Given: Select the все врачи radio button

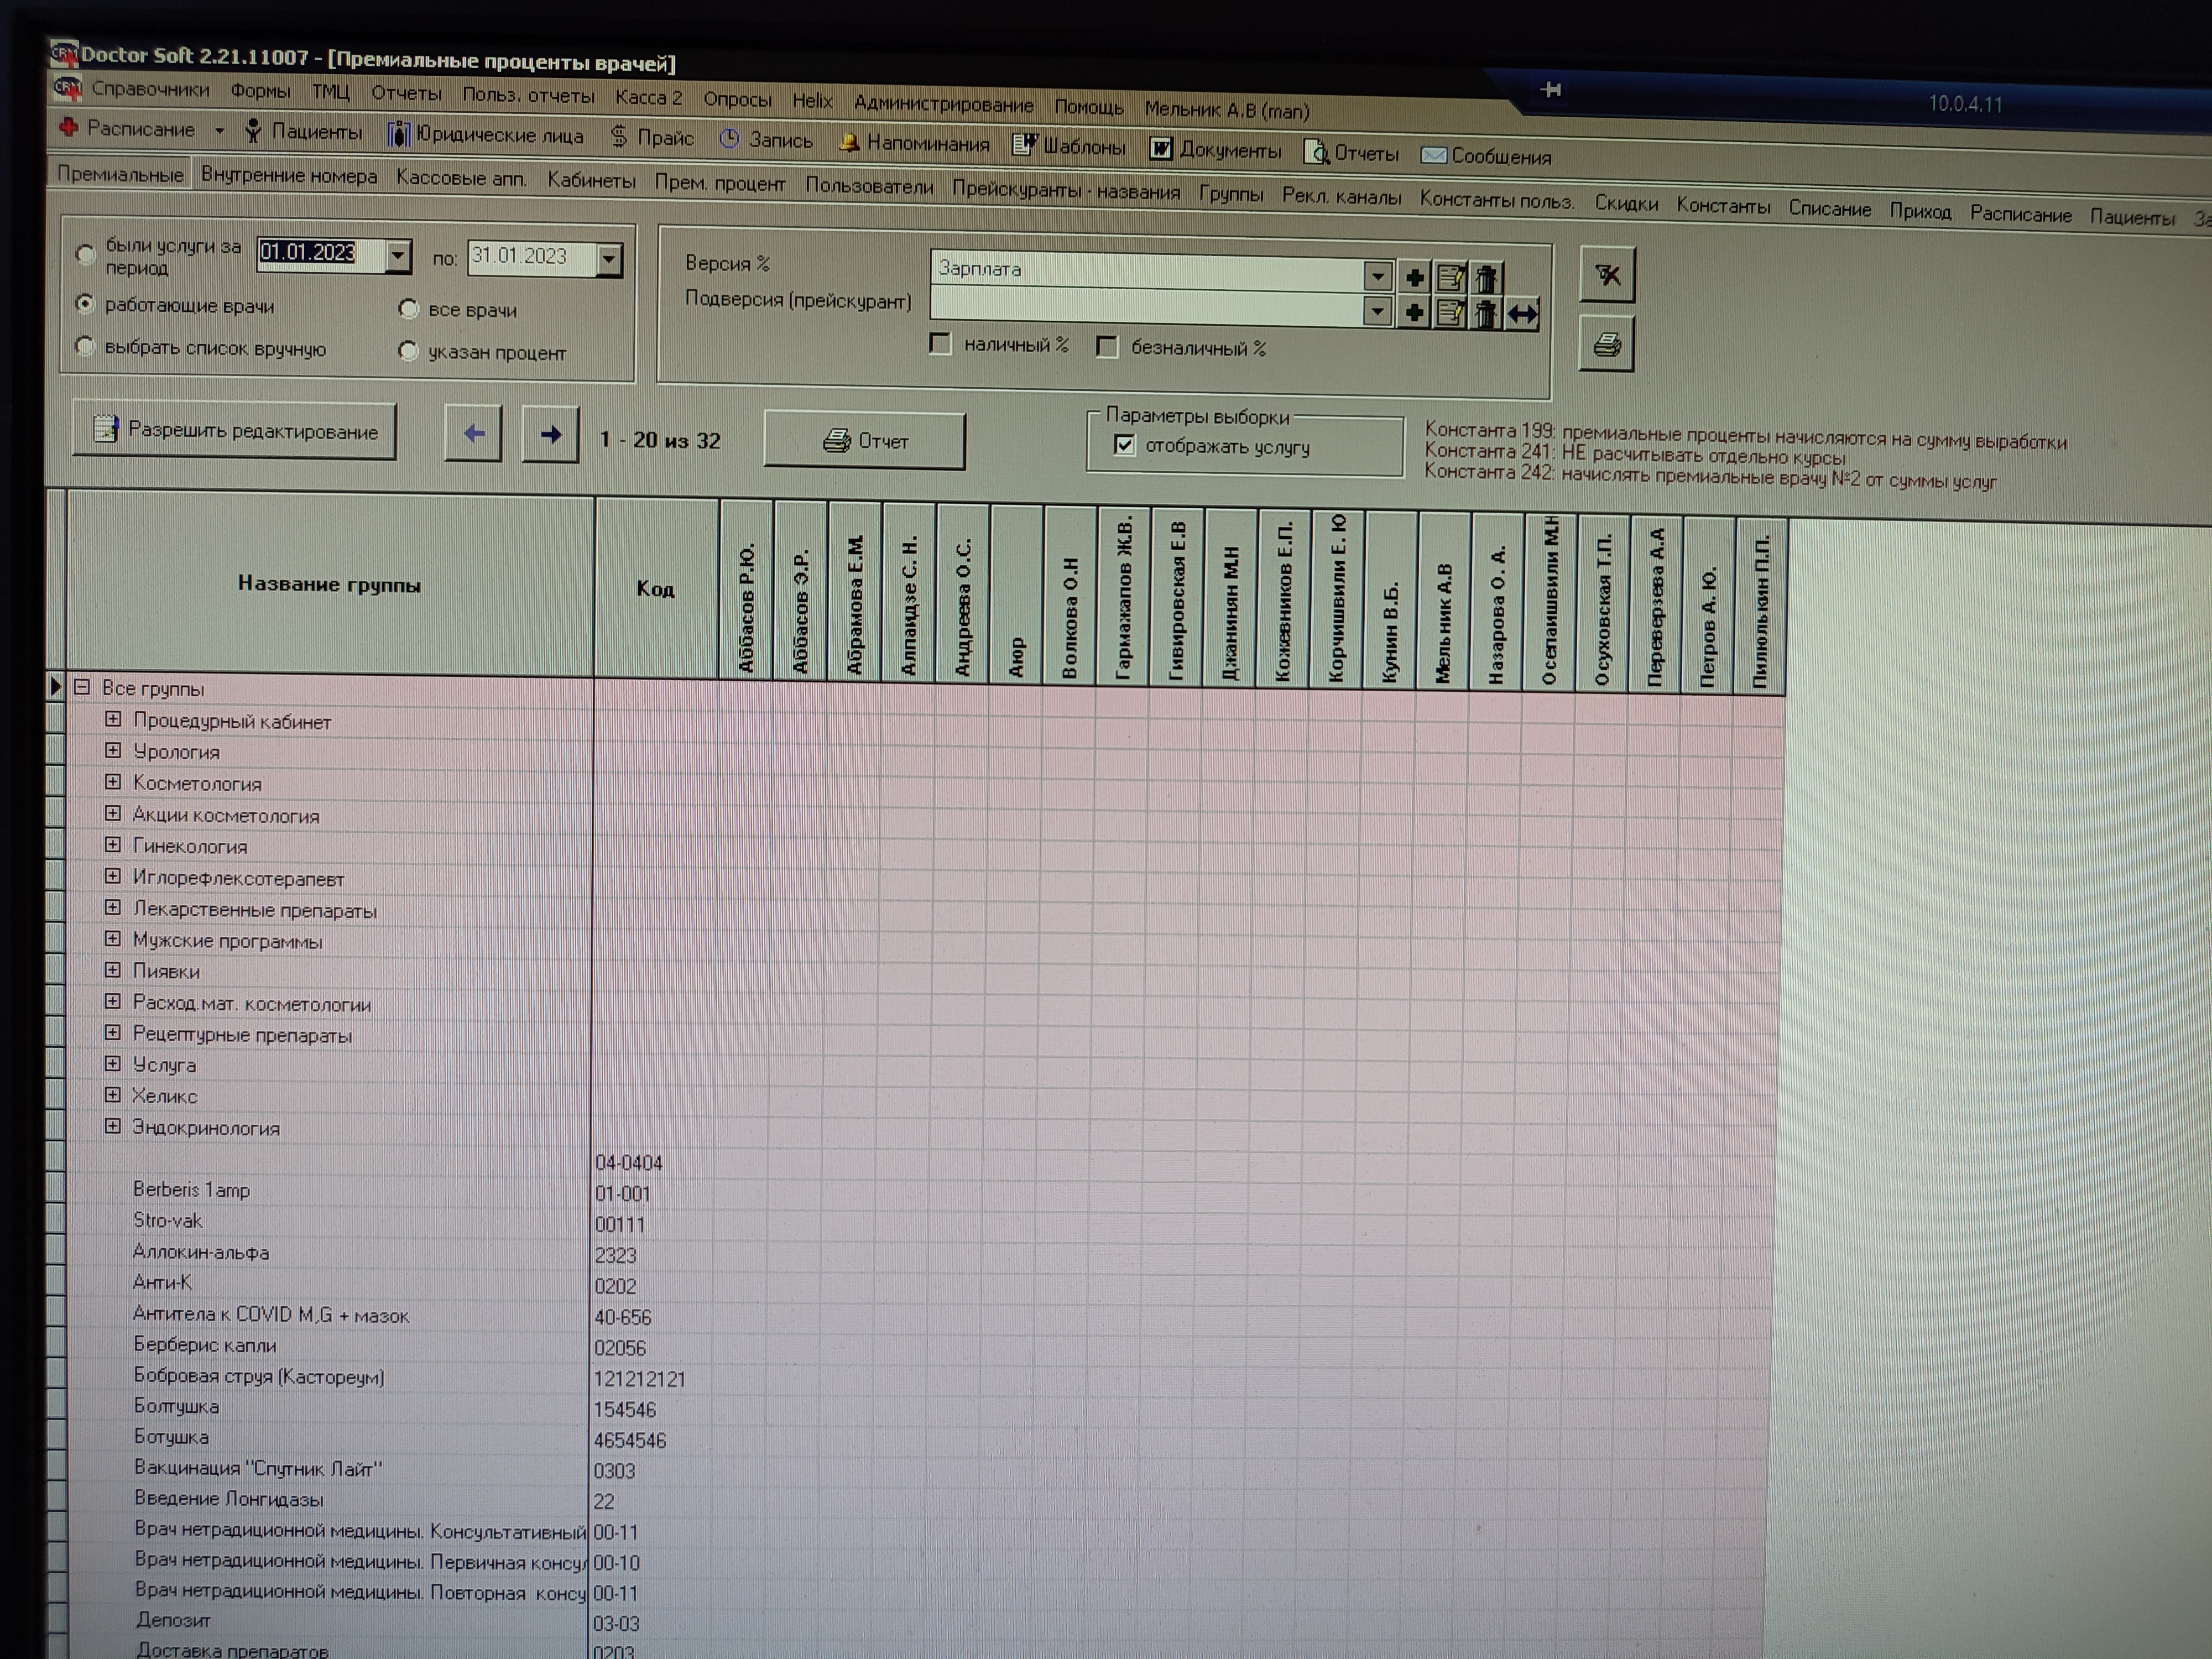Looking at the screenshot, I should pyautogui.click(x=408, y=309).
